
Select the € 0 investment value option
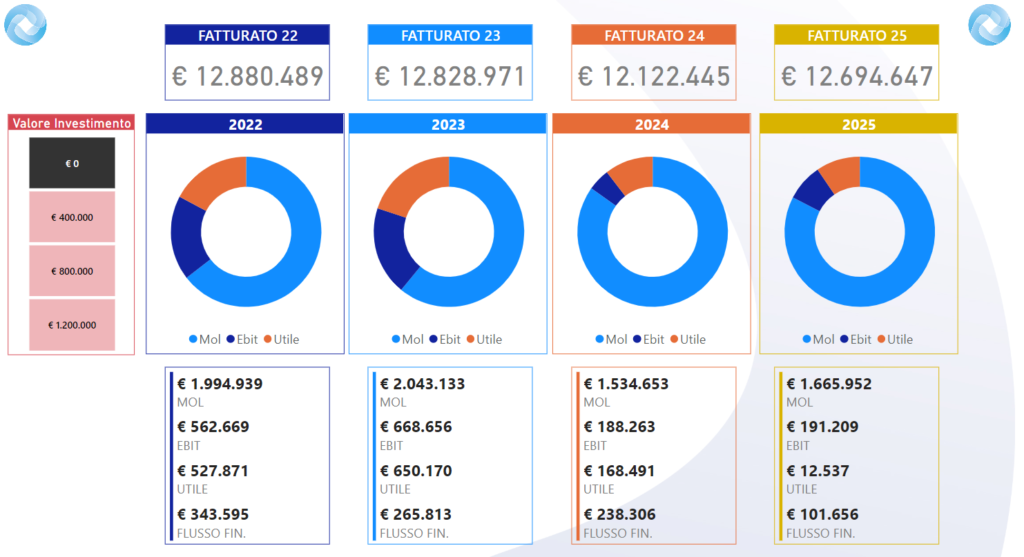72,163
